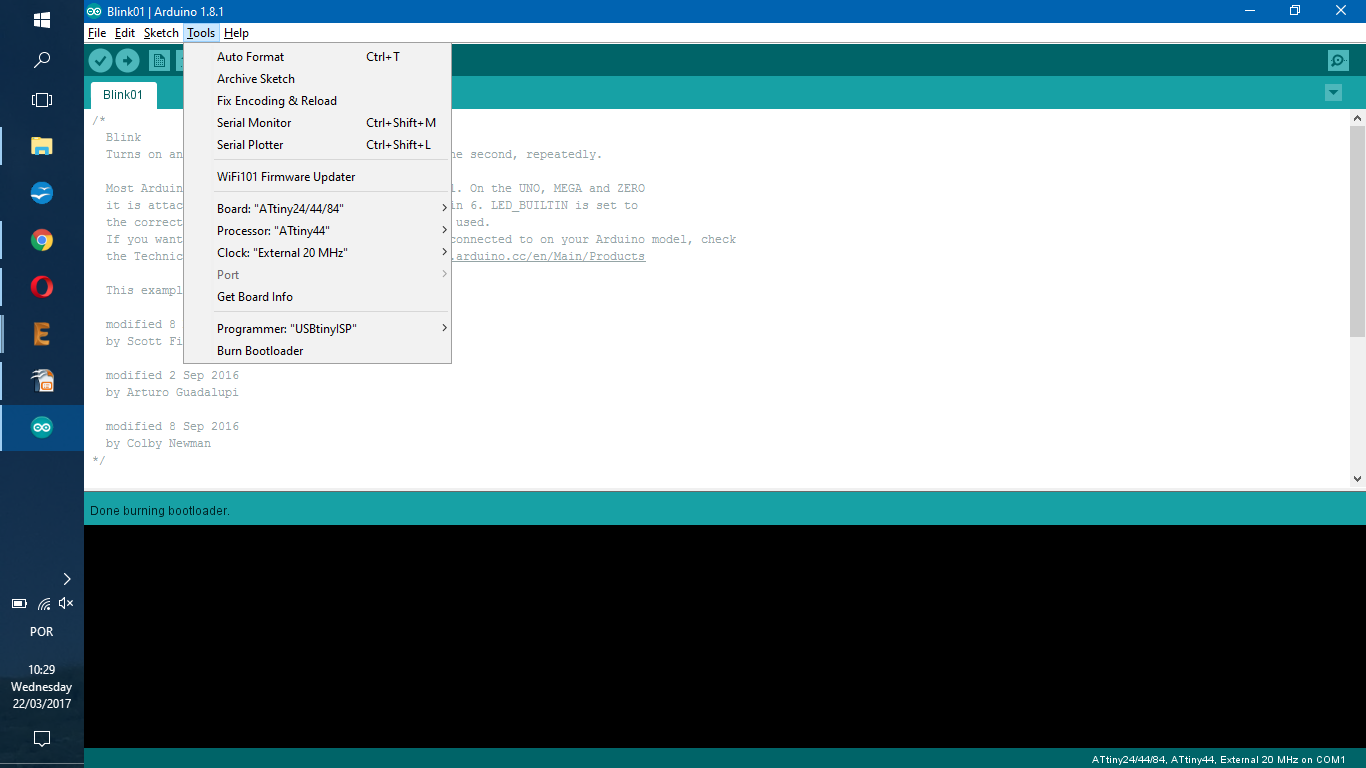Open the Serial Monitor magnifier icon
This screenshot has width=1366, height=768.
coord(1338,61)
